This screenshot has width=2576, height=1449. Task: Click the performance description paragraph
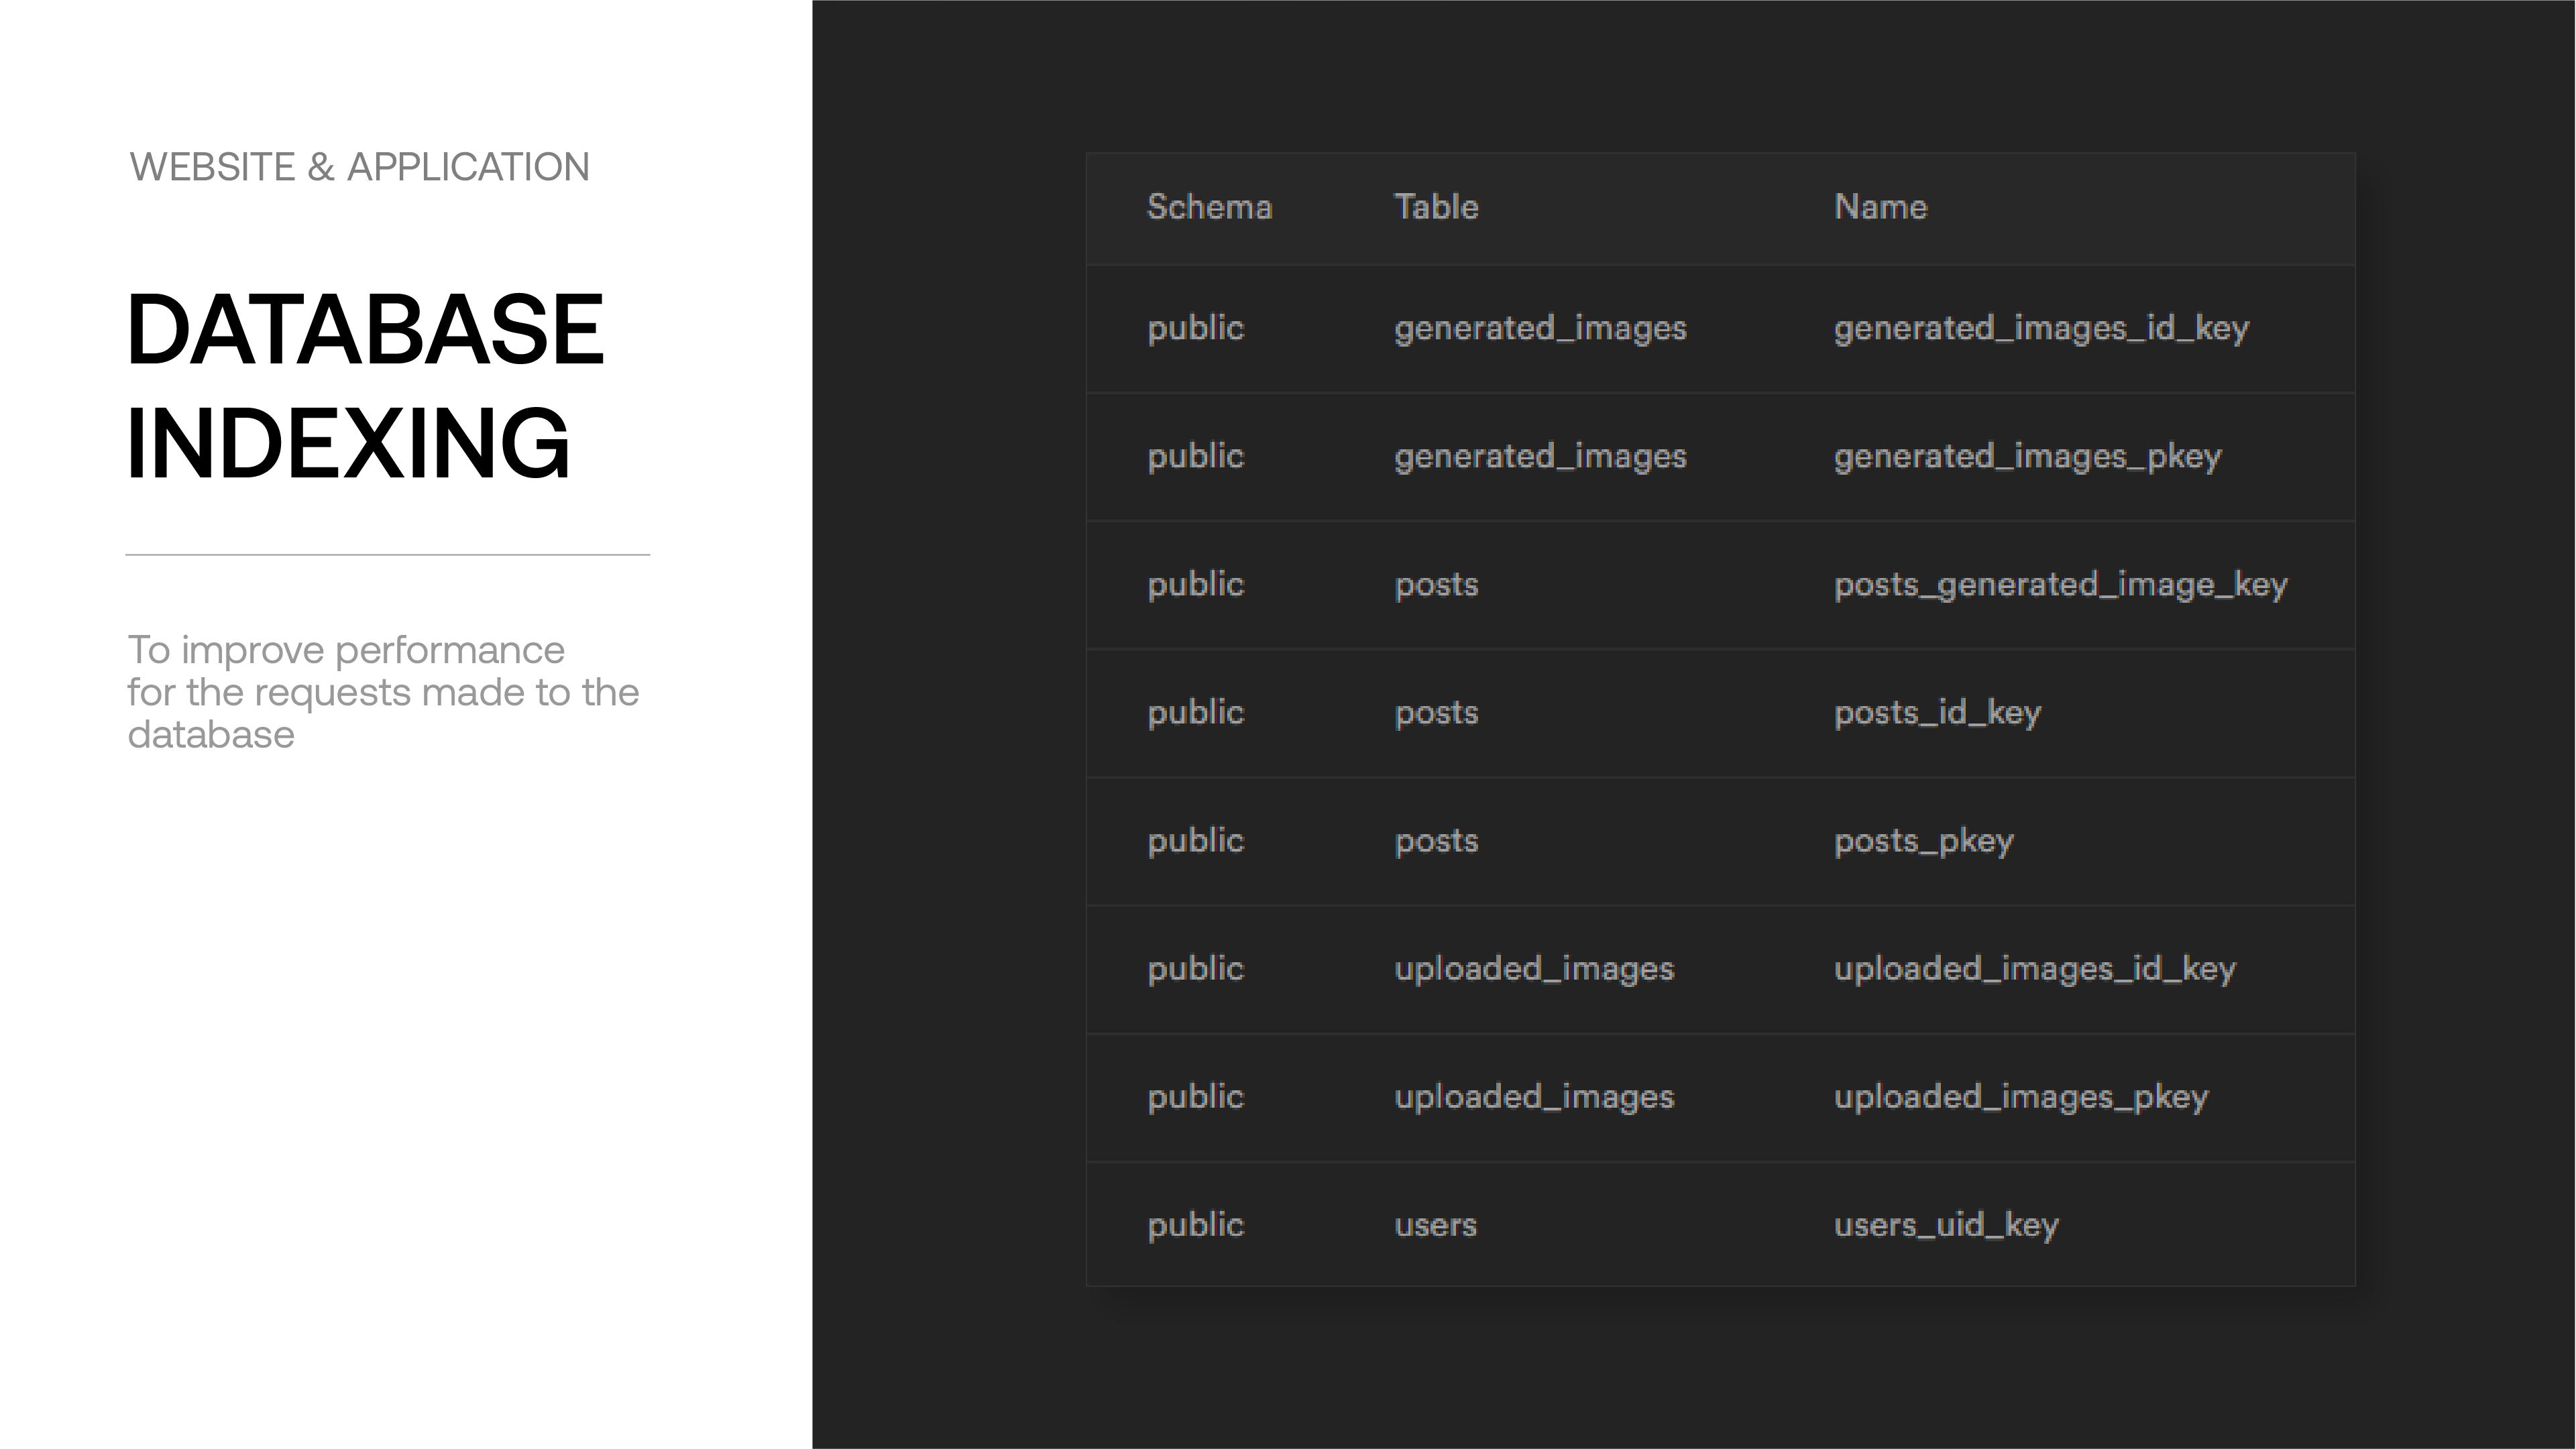[x=382, y=692]
